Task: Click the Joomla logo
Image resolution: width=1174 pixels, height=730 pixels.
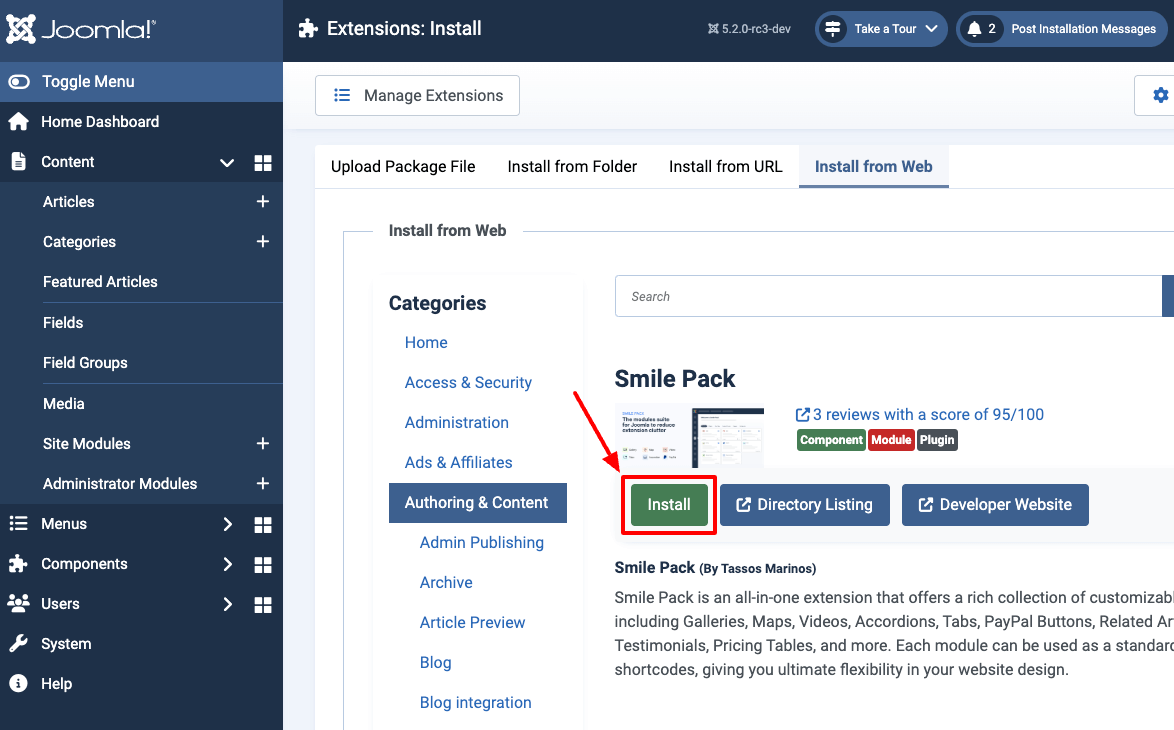Action: pos(81,29)
